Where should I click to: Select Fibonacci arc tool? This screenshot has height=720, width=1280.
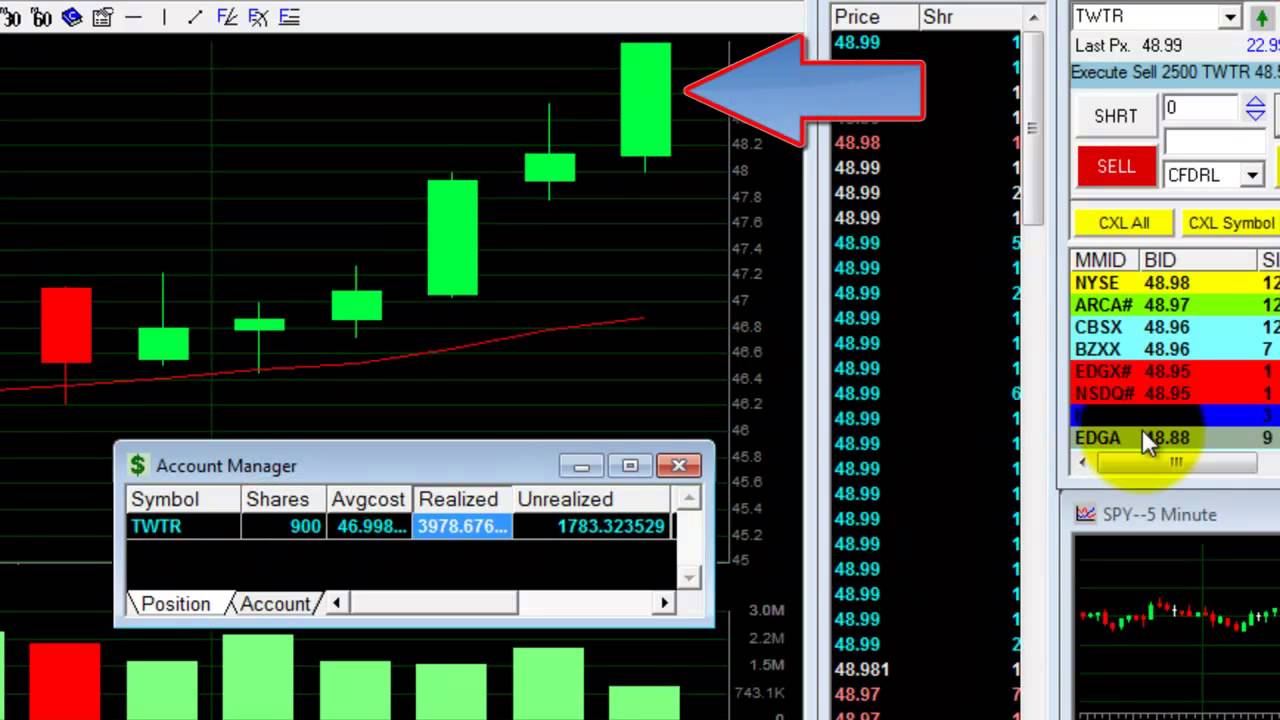point(258,17)
